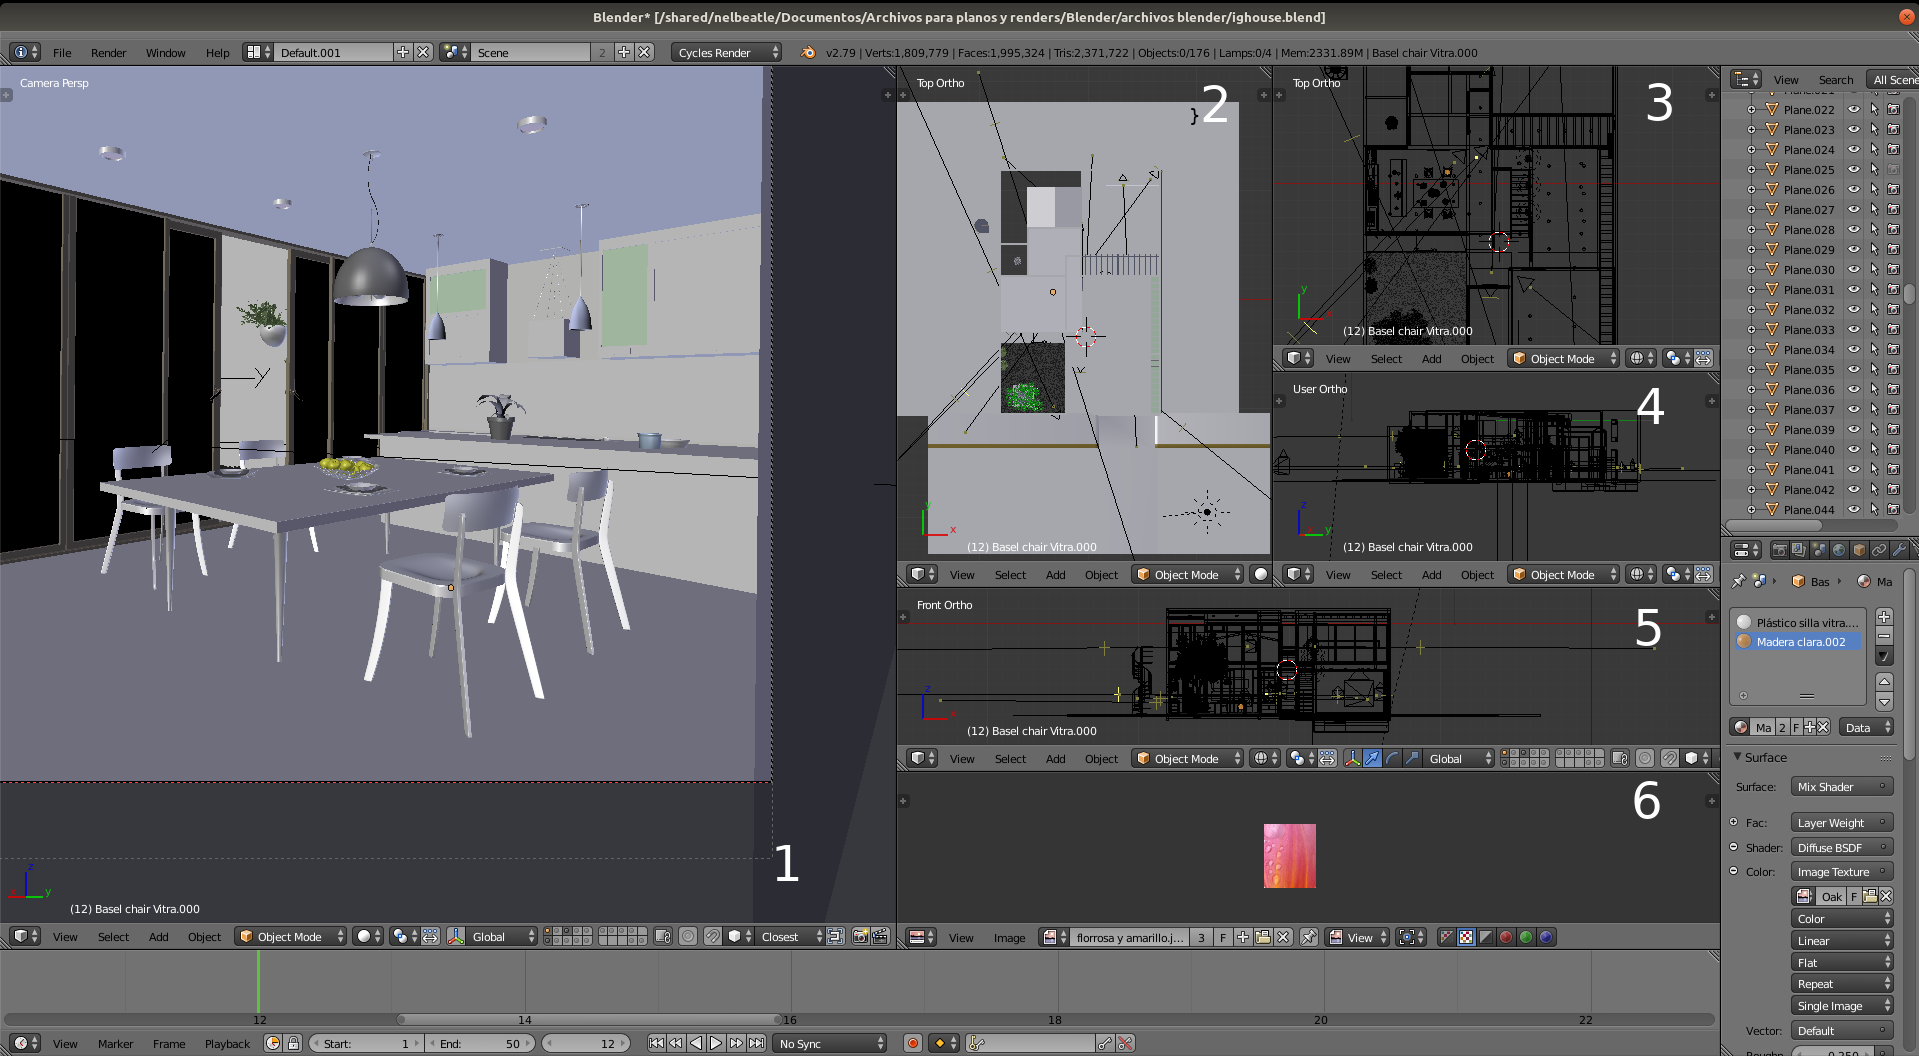Open the Playback menu in timeline

click(227, 1044)
